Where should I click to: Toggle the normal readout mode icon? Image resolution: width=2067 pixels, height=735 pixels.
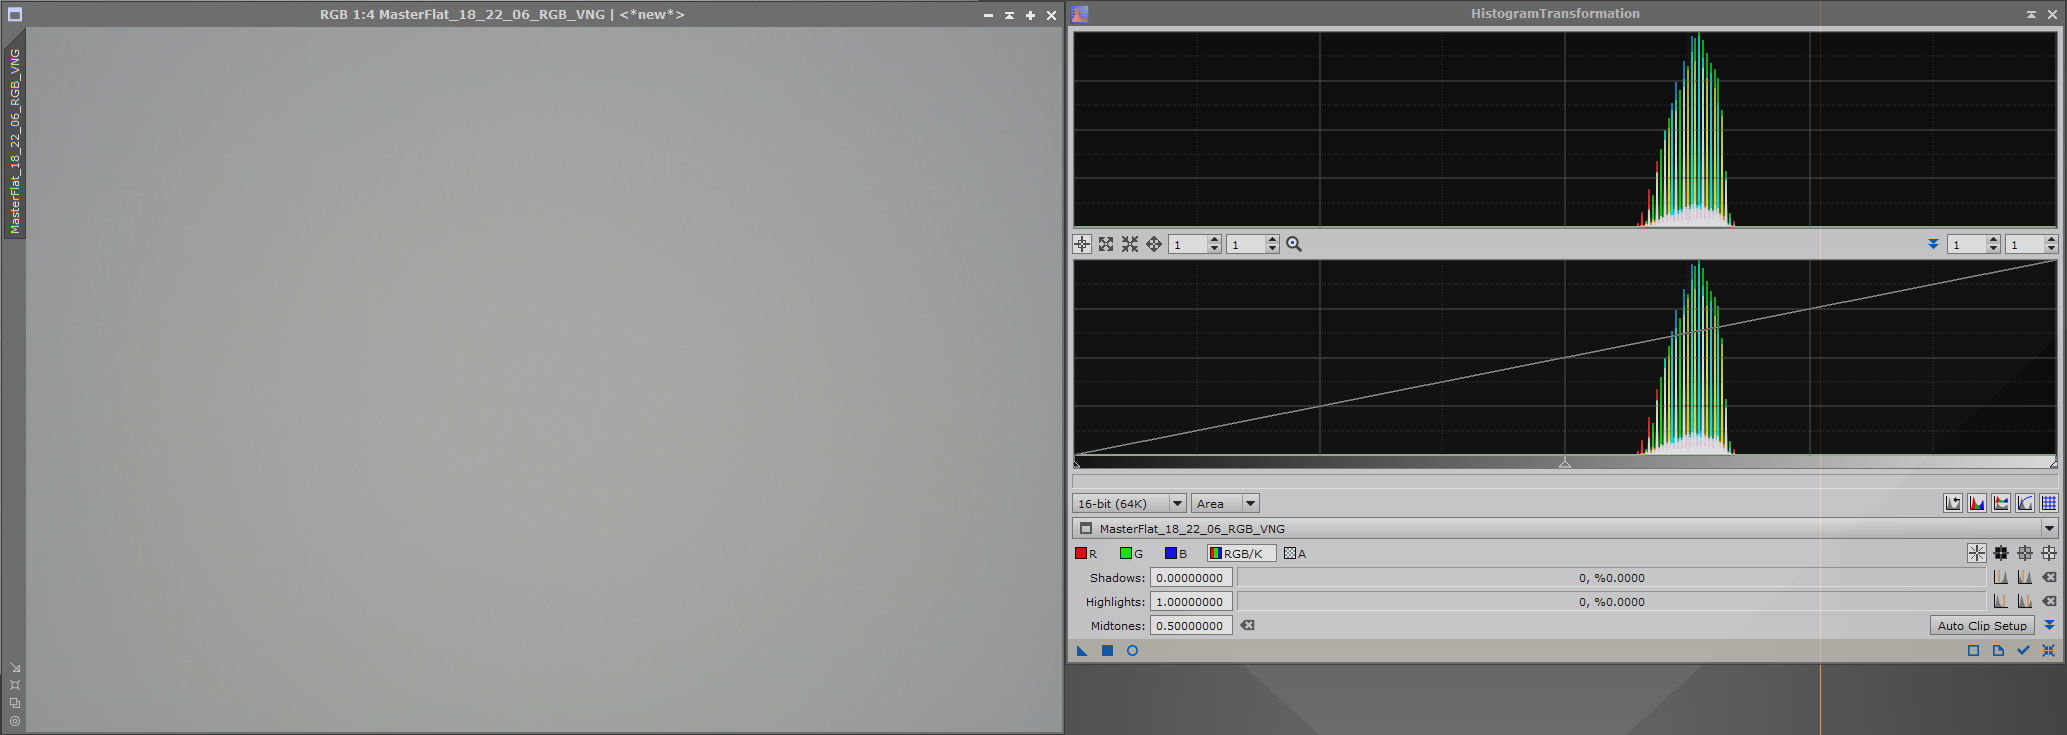(1977, 553)
